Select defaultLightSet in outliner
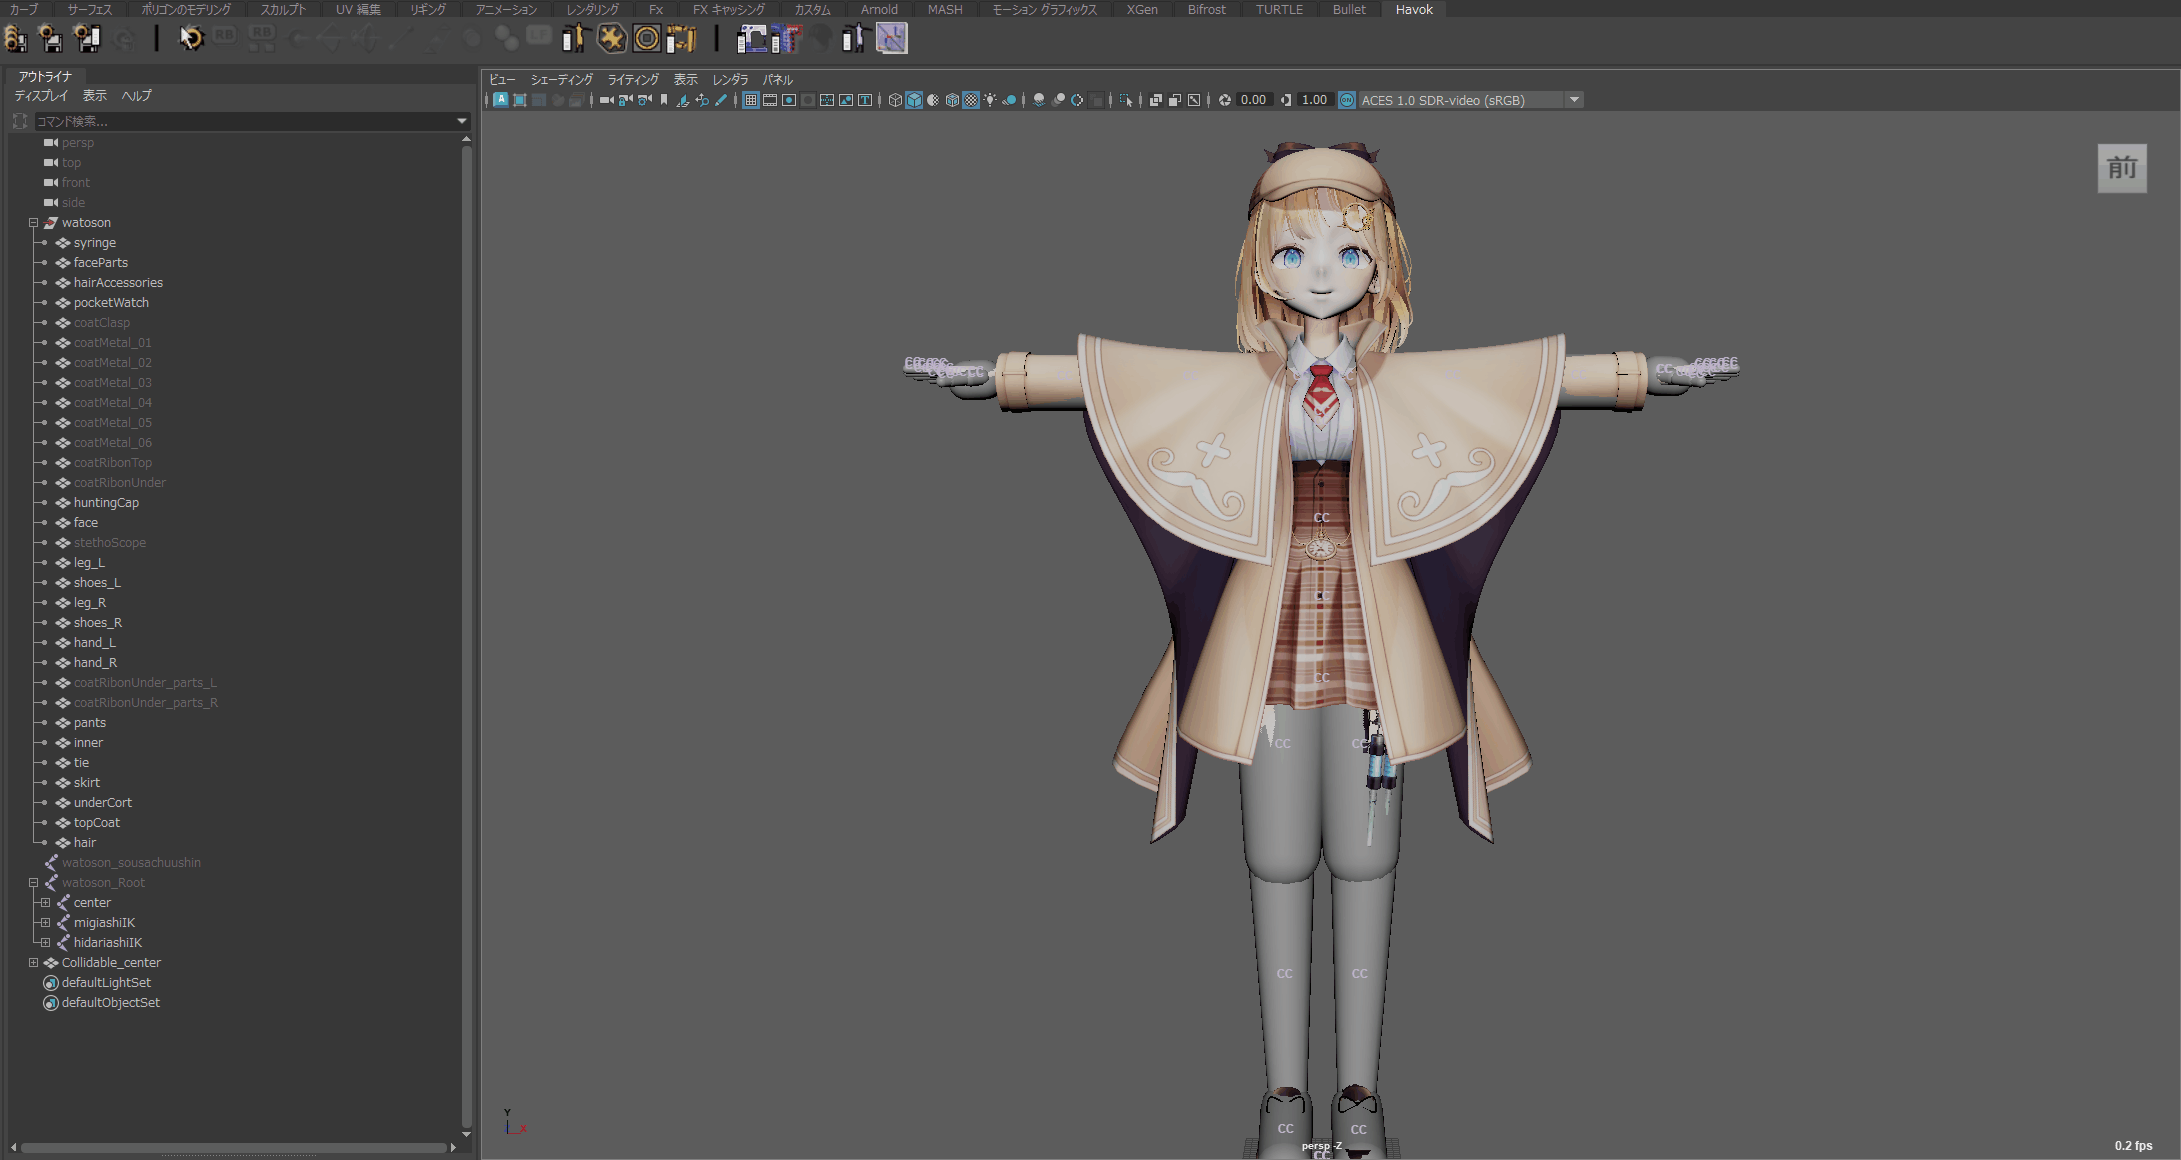Screen dimensions: 2181x1160 [106, 983]
